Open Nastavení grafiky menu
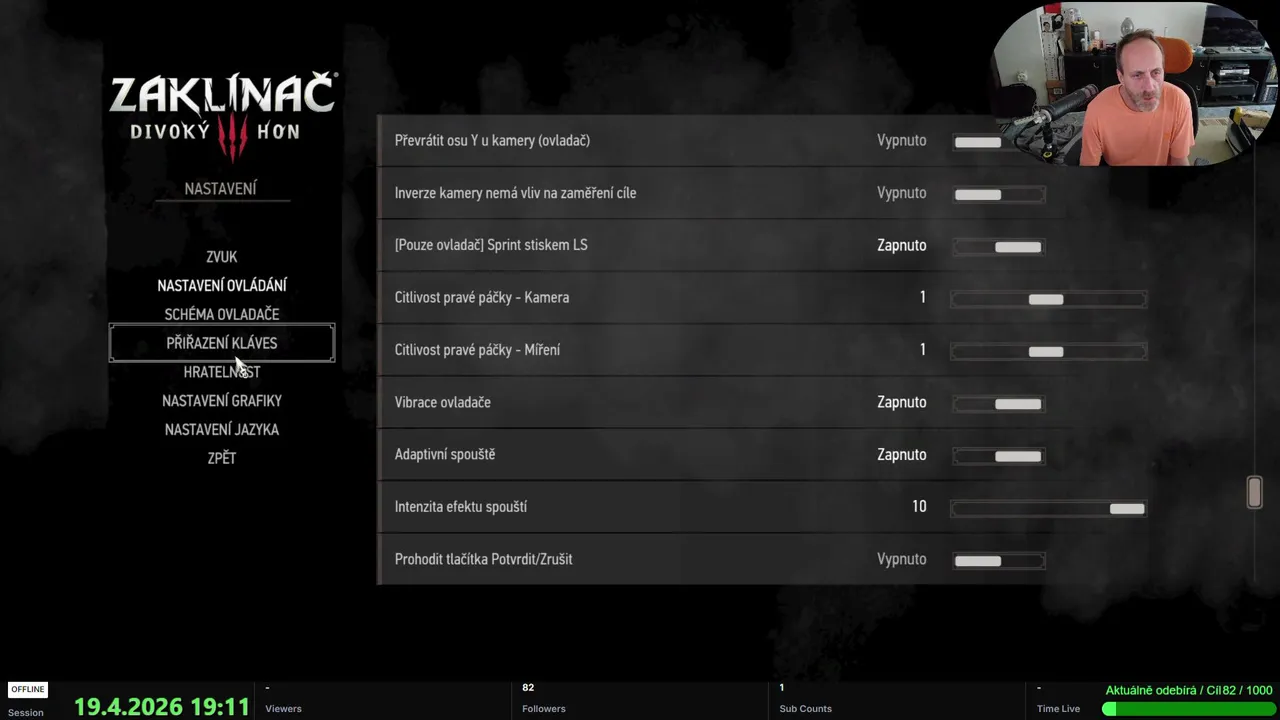Viewport: 1280px width, 720px height. click(x=222, y=401)
